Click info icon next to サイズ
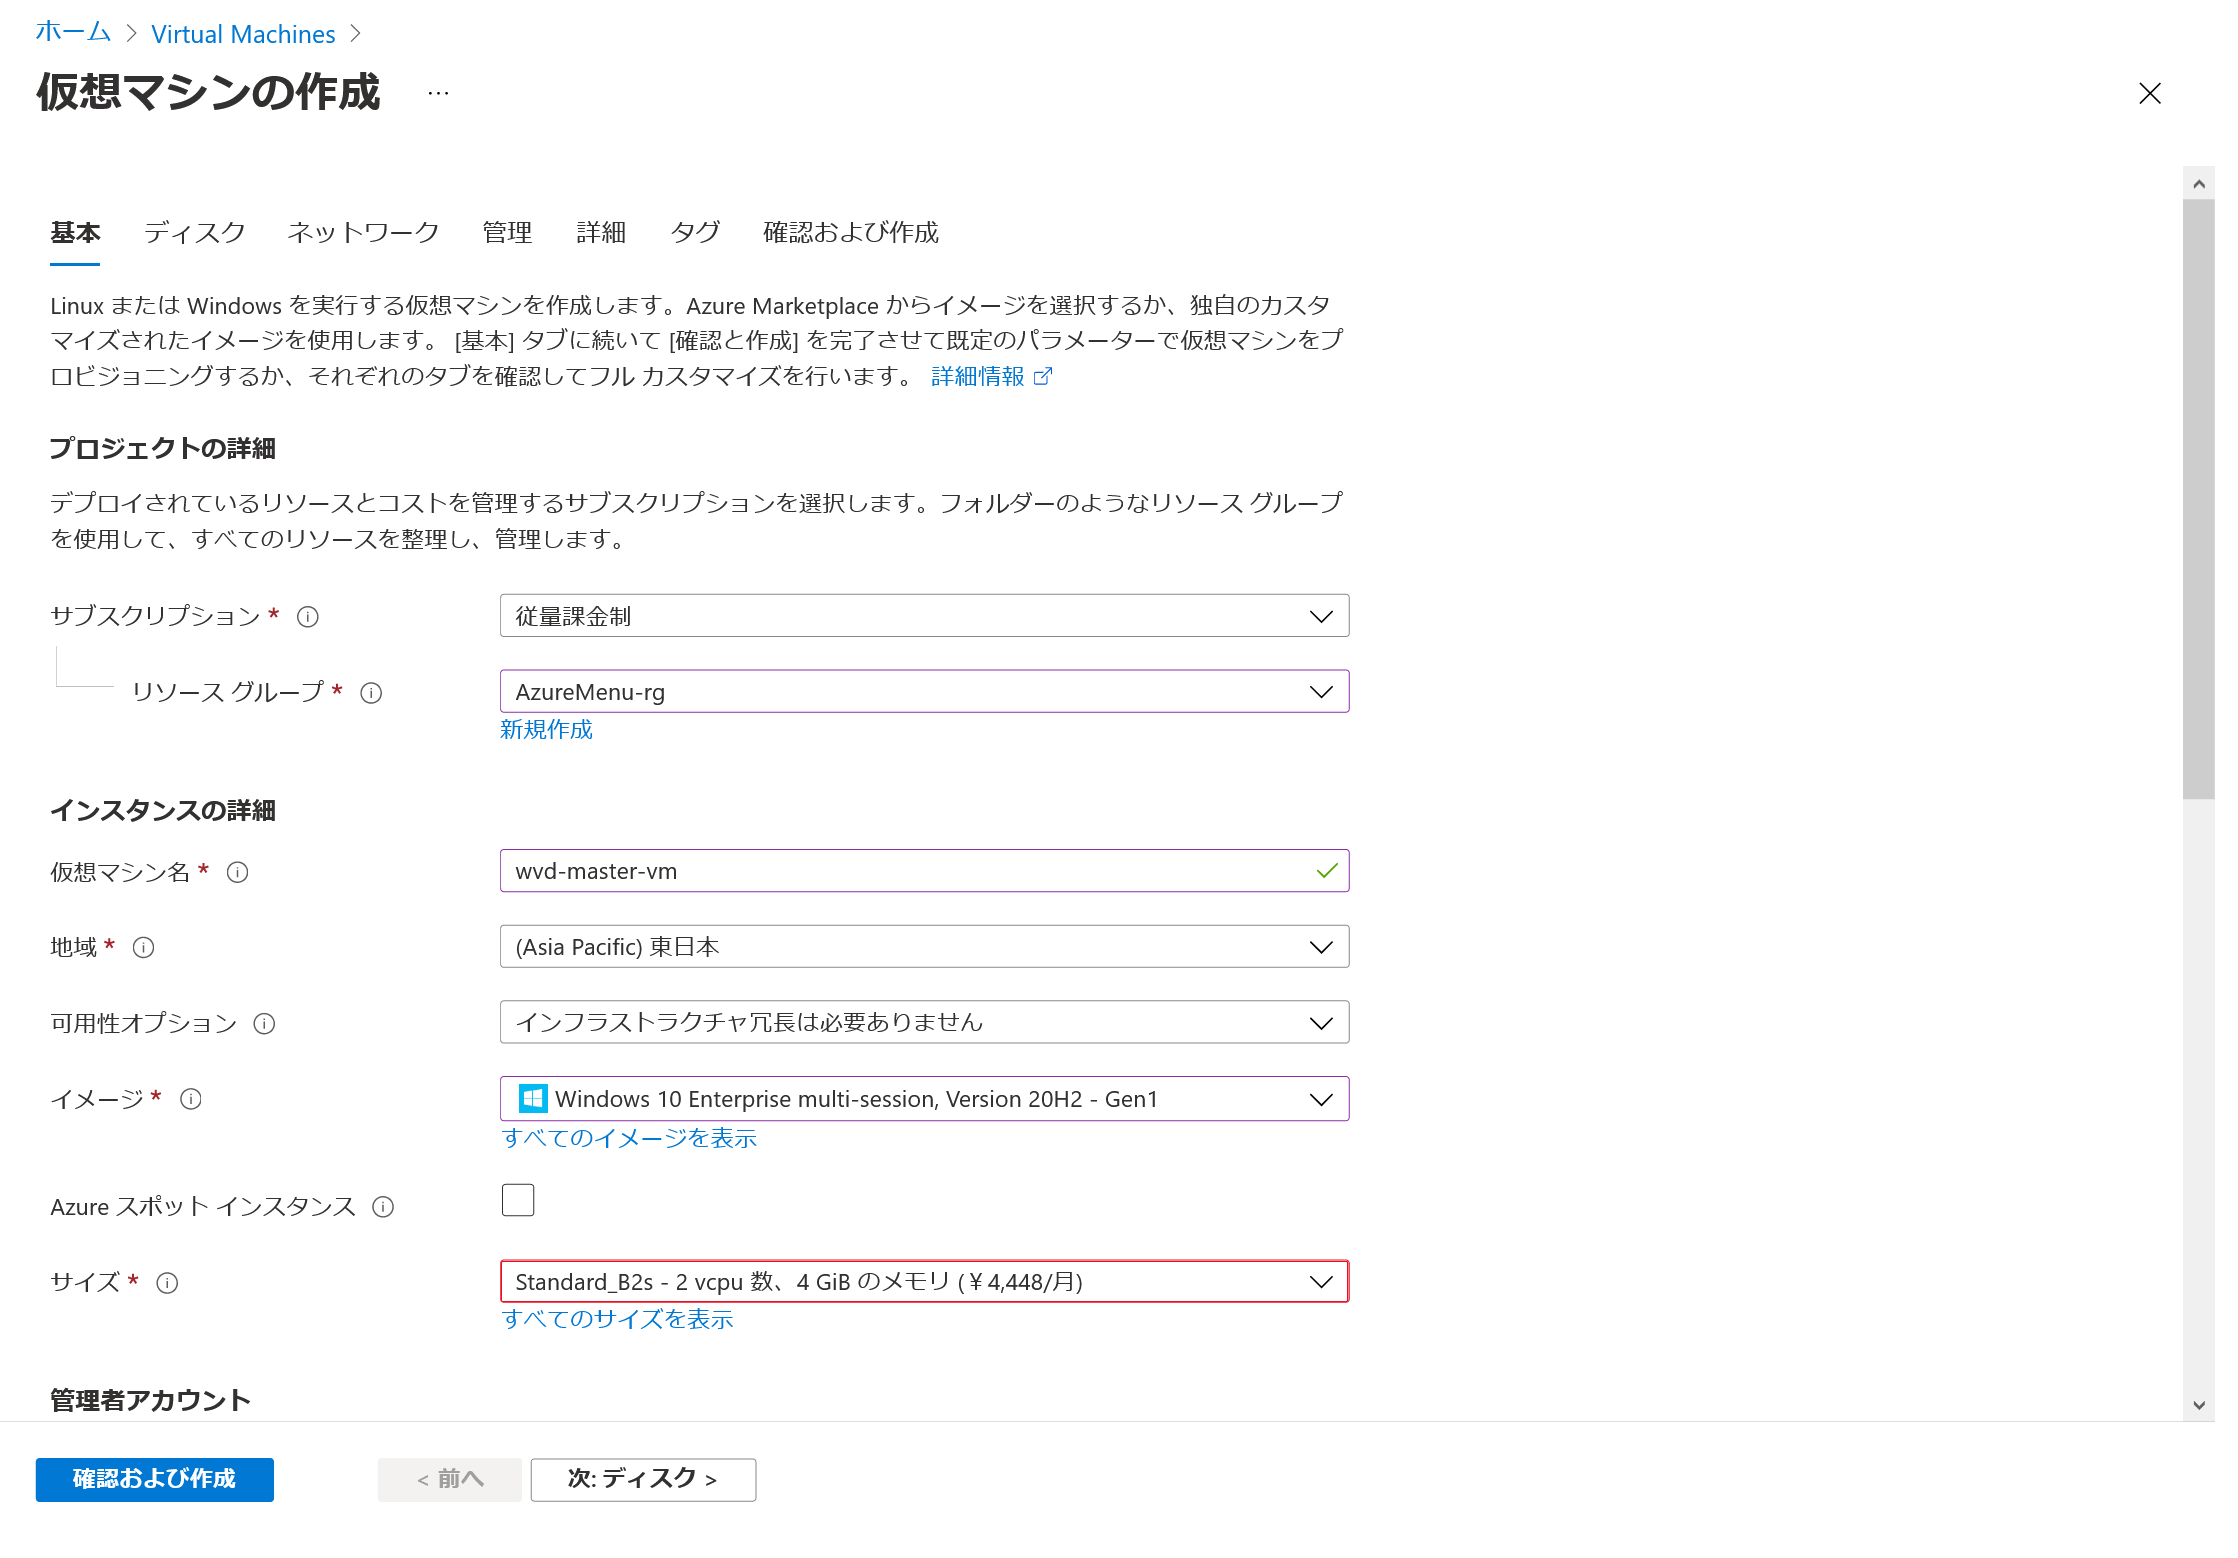 167,1283
